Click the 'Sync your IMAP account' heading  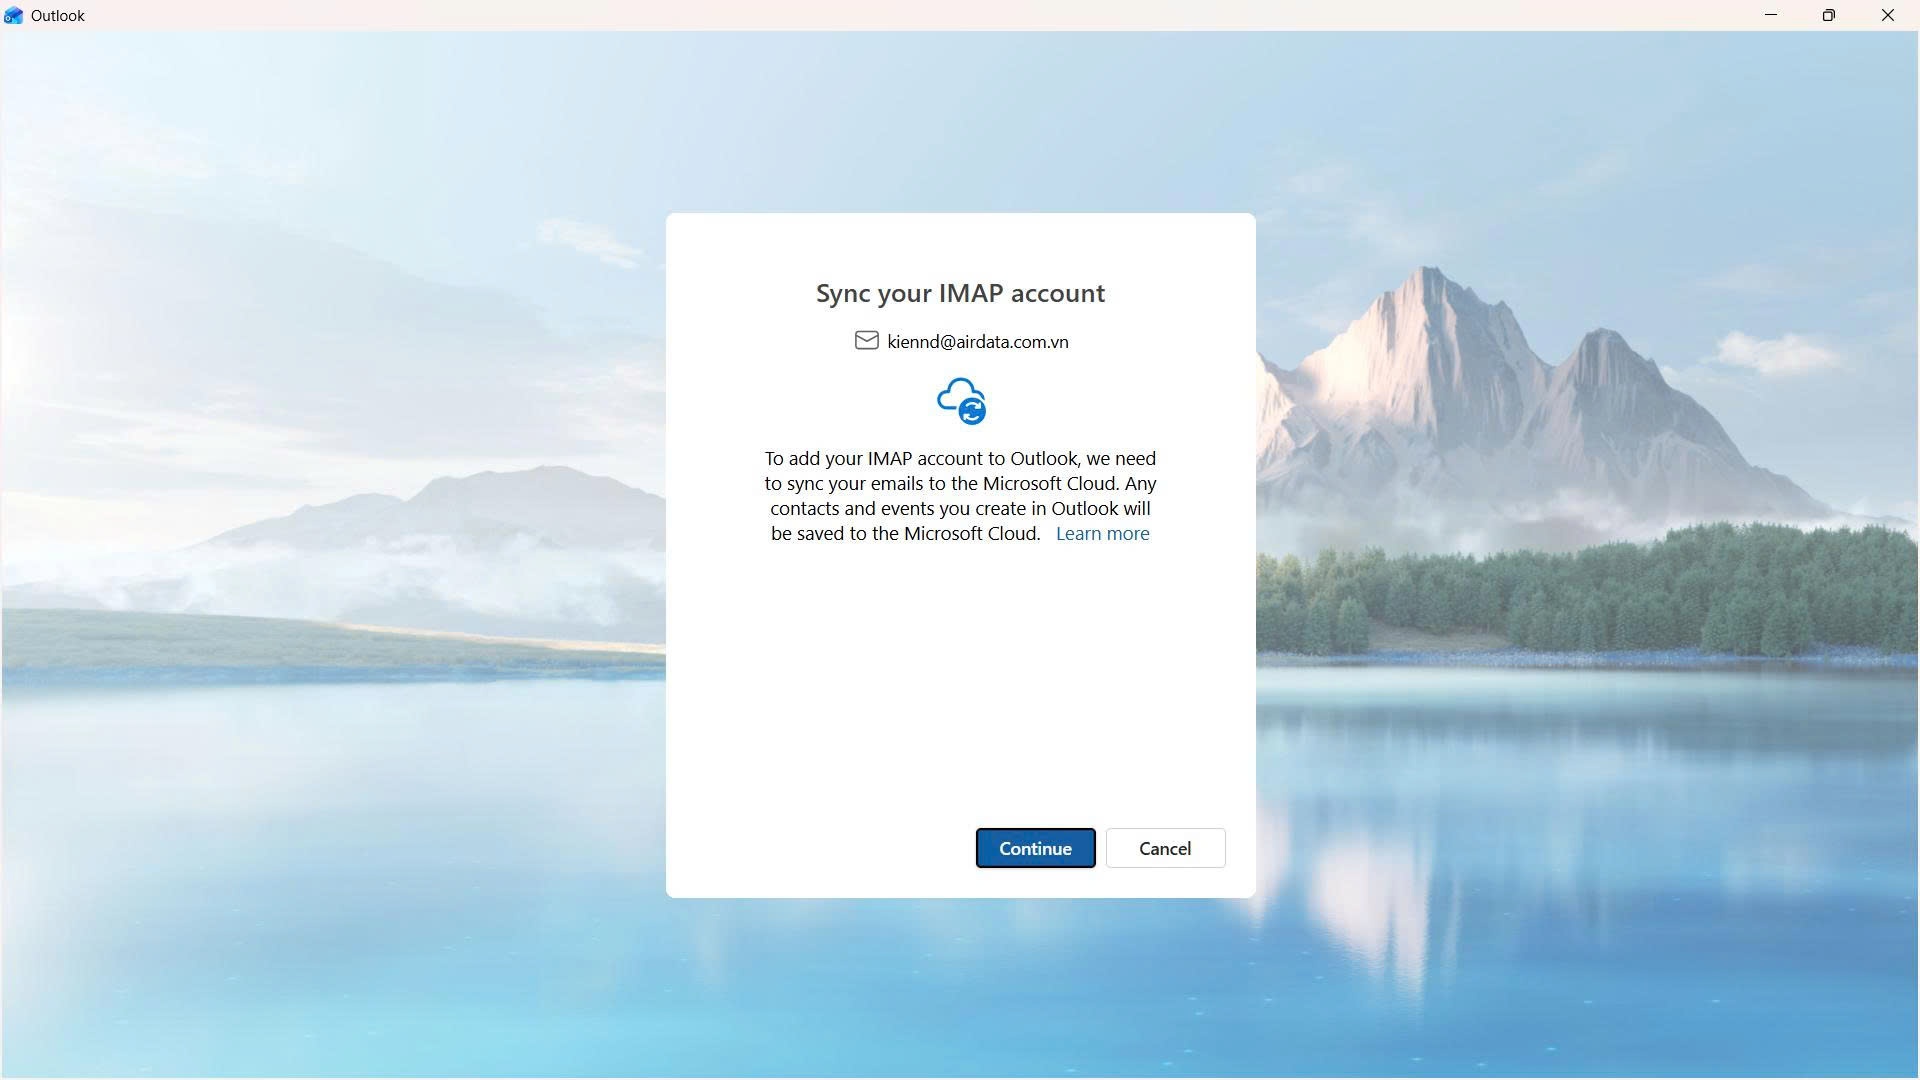pos(960,293)
